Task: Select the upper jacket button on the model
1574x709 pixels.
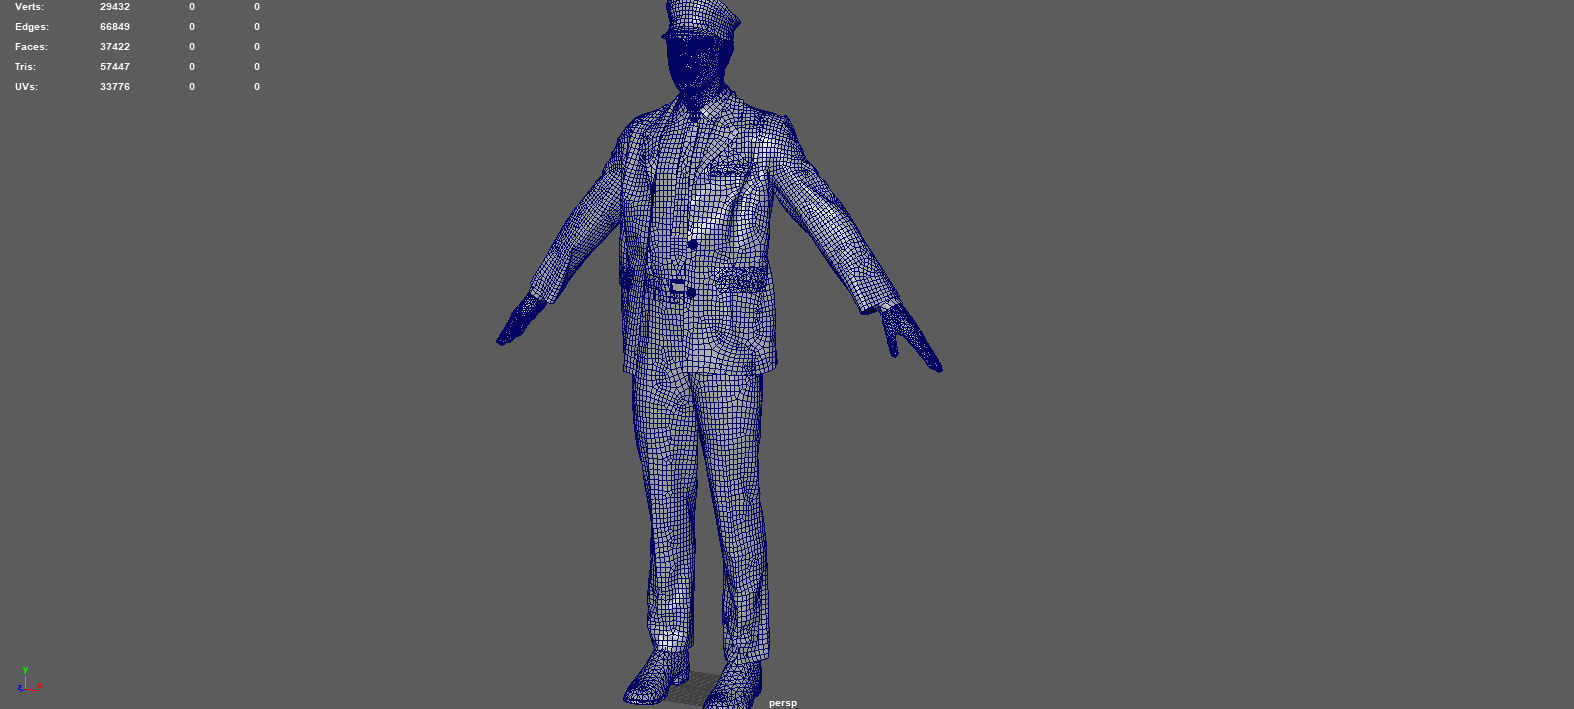Action: [x=691, y=244]
